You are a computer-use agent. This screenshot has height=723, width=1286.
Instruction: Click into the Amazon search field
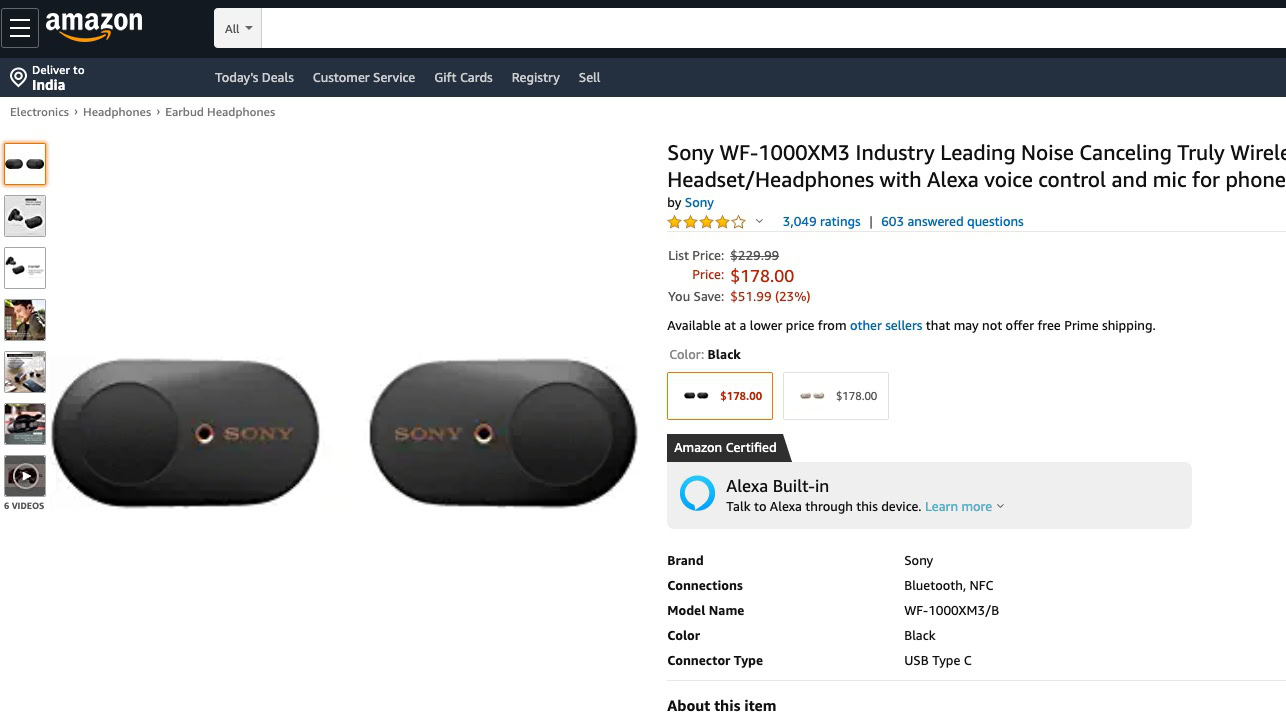(770, 29)
